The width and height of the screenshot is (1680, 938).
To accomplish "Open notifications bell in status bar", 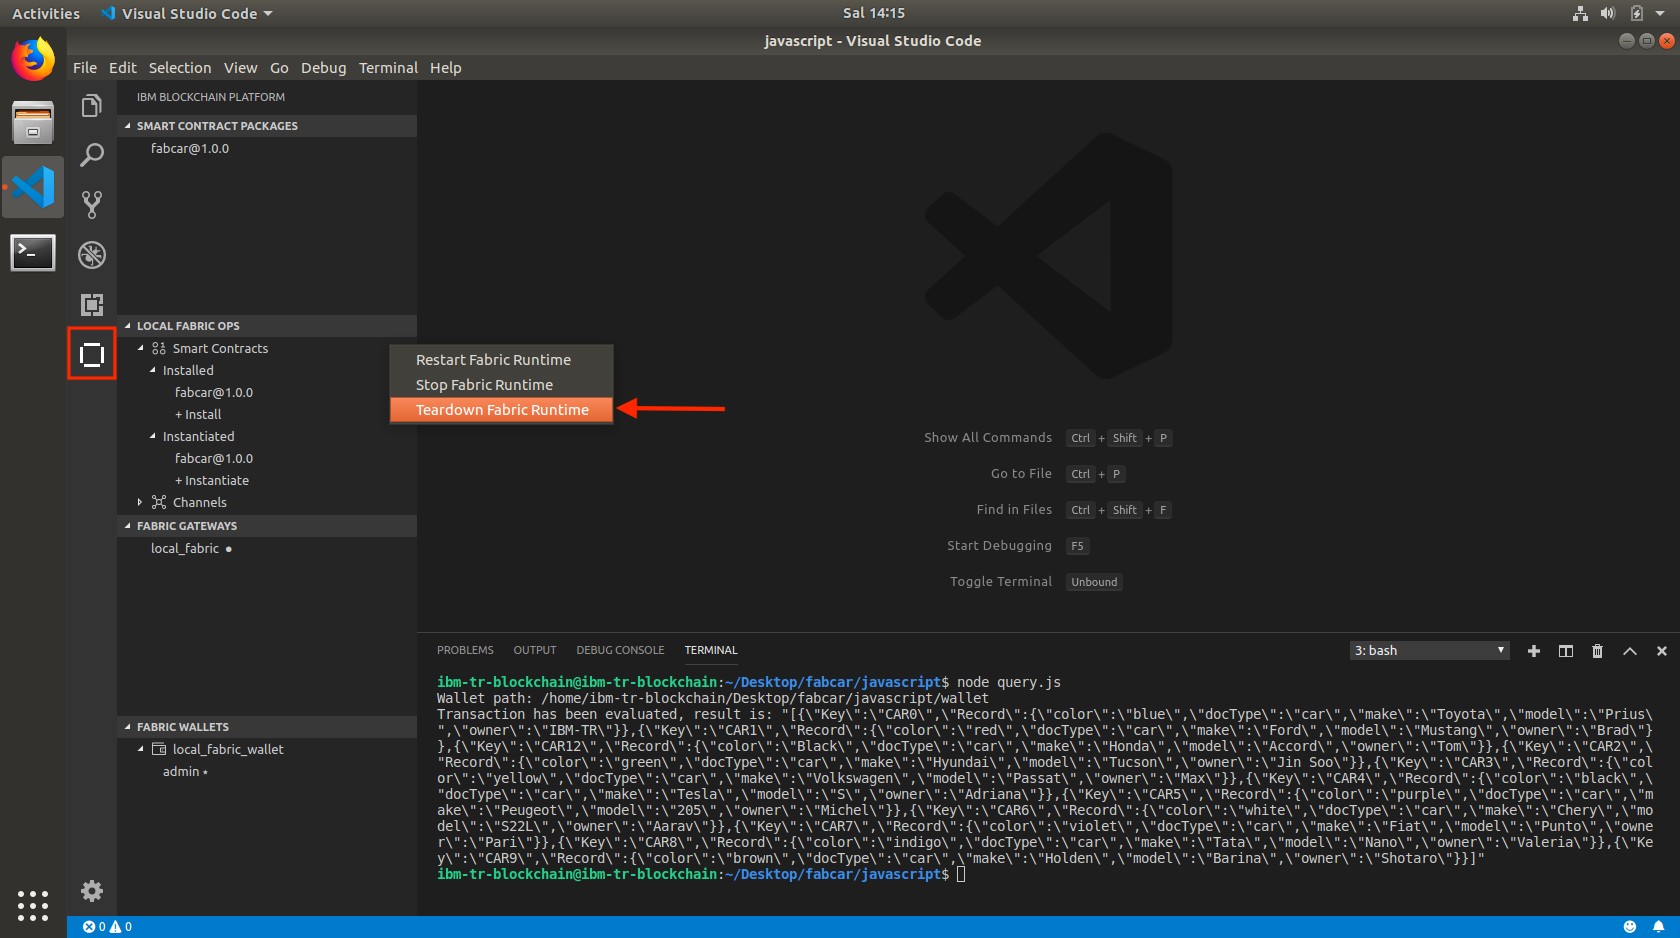I will click(x=1659, y=927).
